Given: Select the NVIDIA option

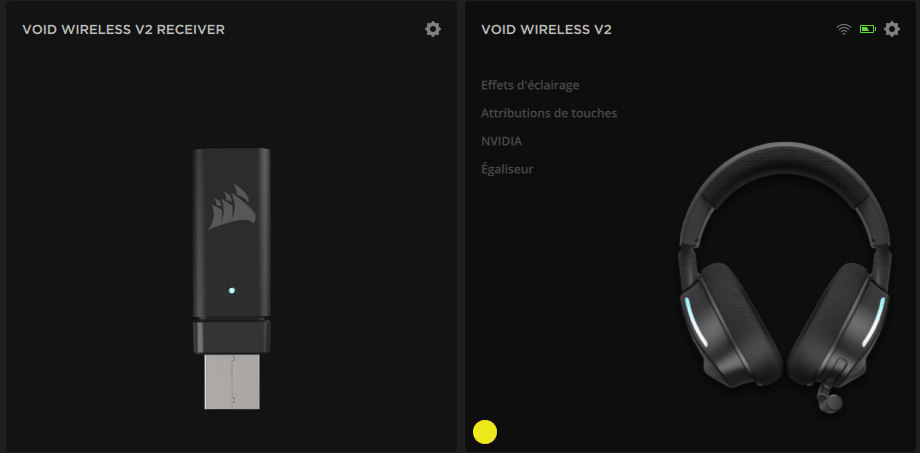Looking at the screenshot, I should coord(501,141).
